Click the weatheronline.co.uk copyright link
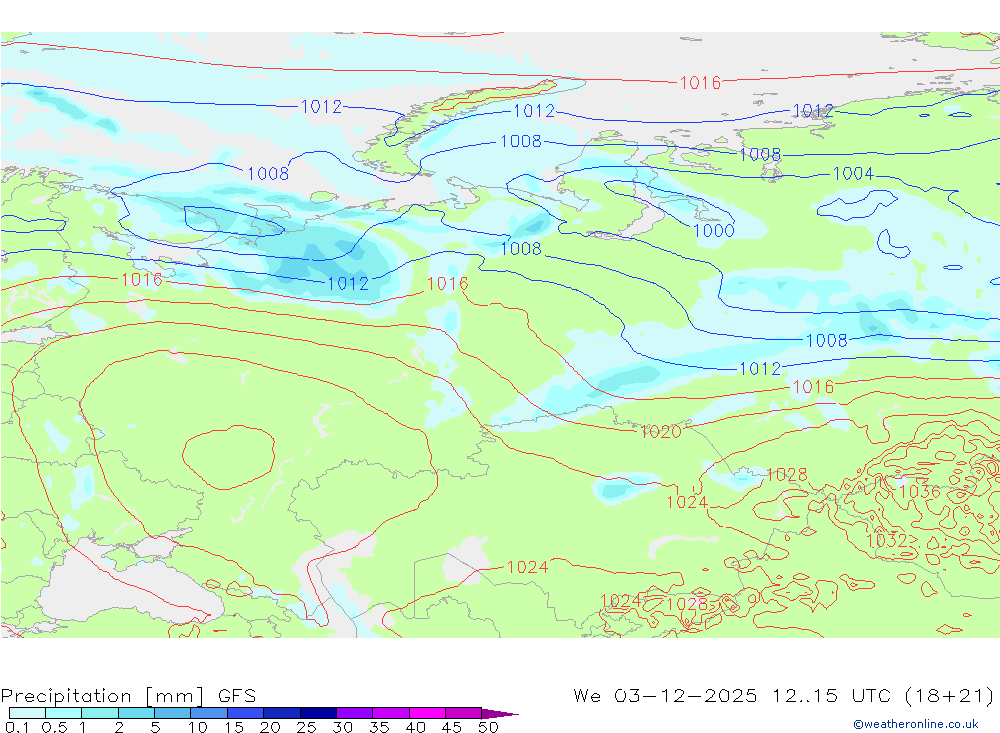 [916, 724]
